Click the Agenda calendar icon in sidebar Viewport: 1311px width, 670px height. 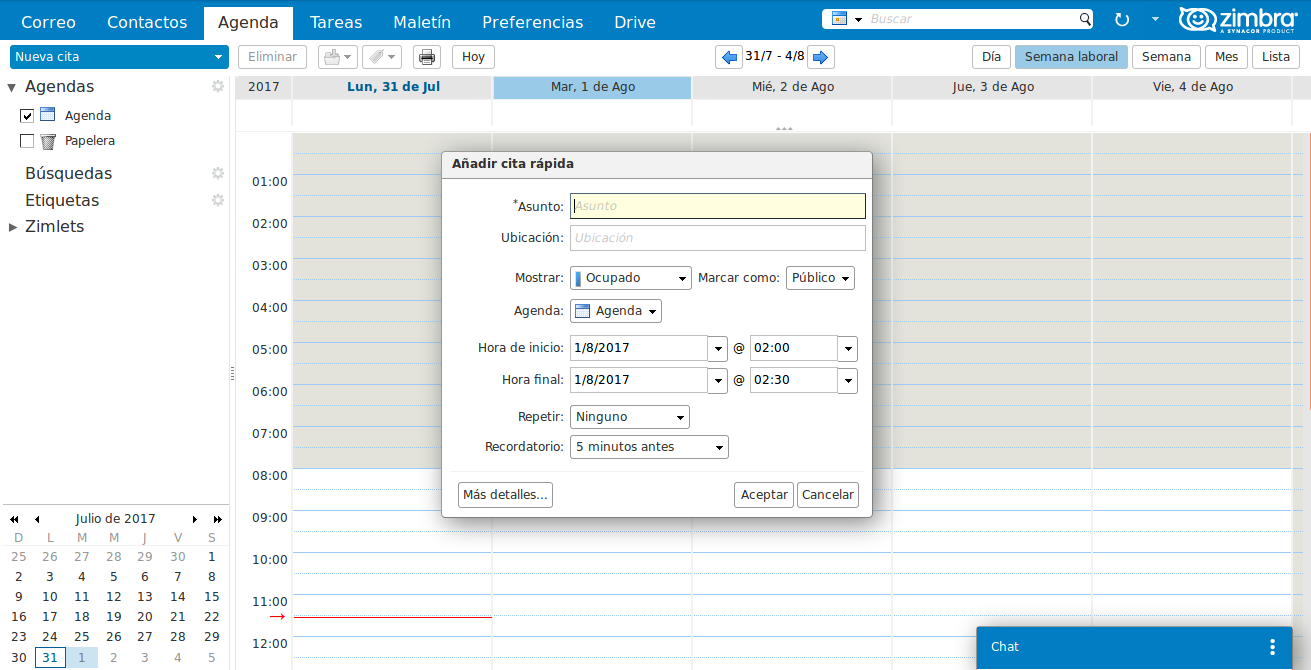click(x=48, y=115)
